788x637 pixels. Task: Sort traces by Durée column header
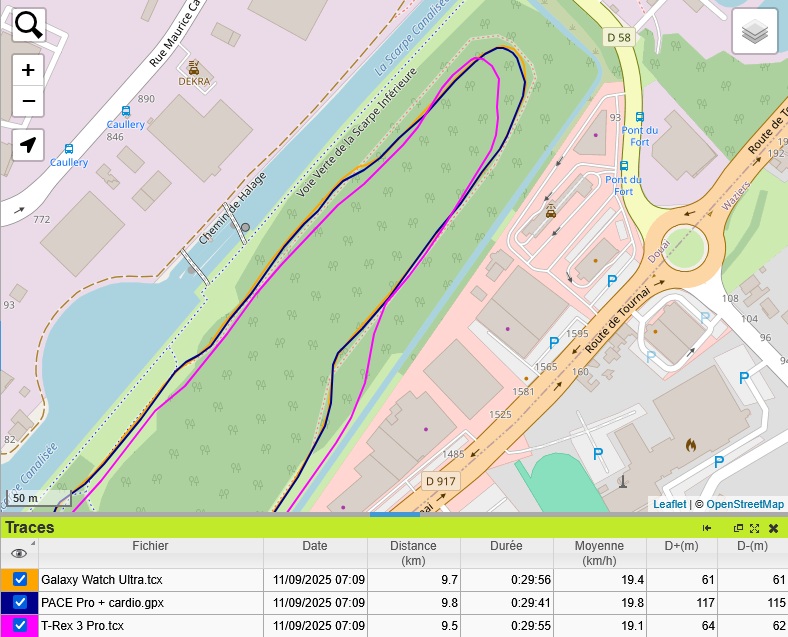coord(506,546)
